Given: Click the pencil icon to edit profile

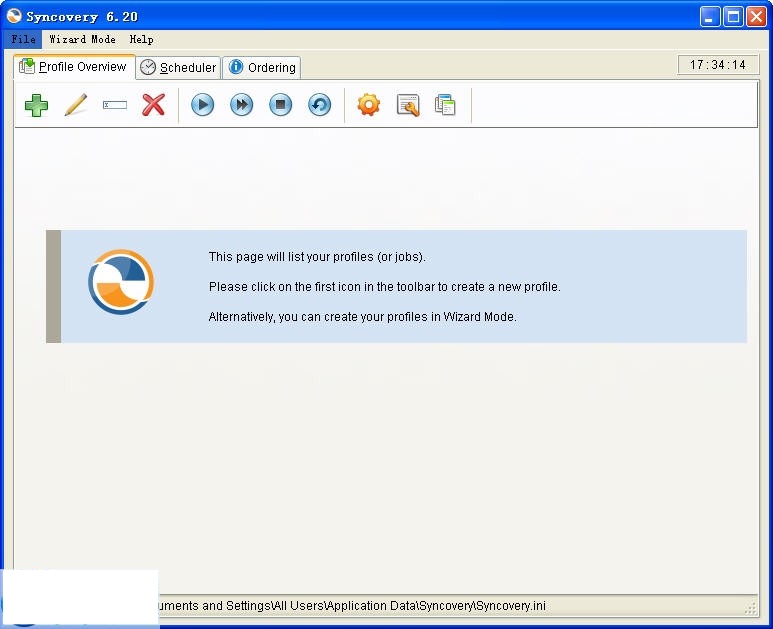Looking at the screenshot, I should click(76, 105).
